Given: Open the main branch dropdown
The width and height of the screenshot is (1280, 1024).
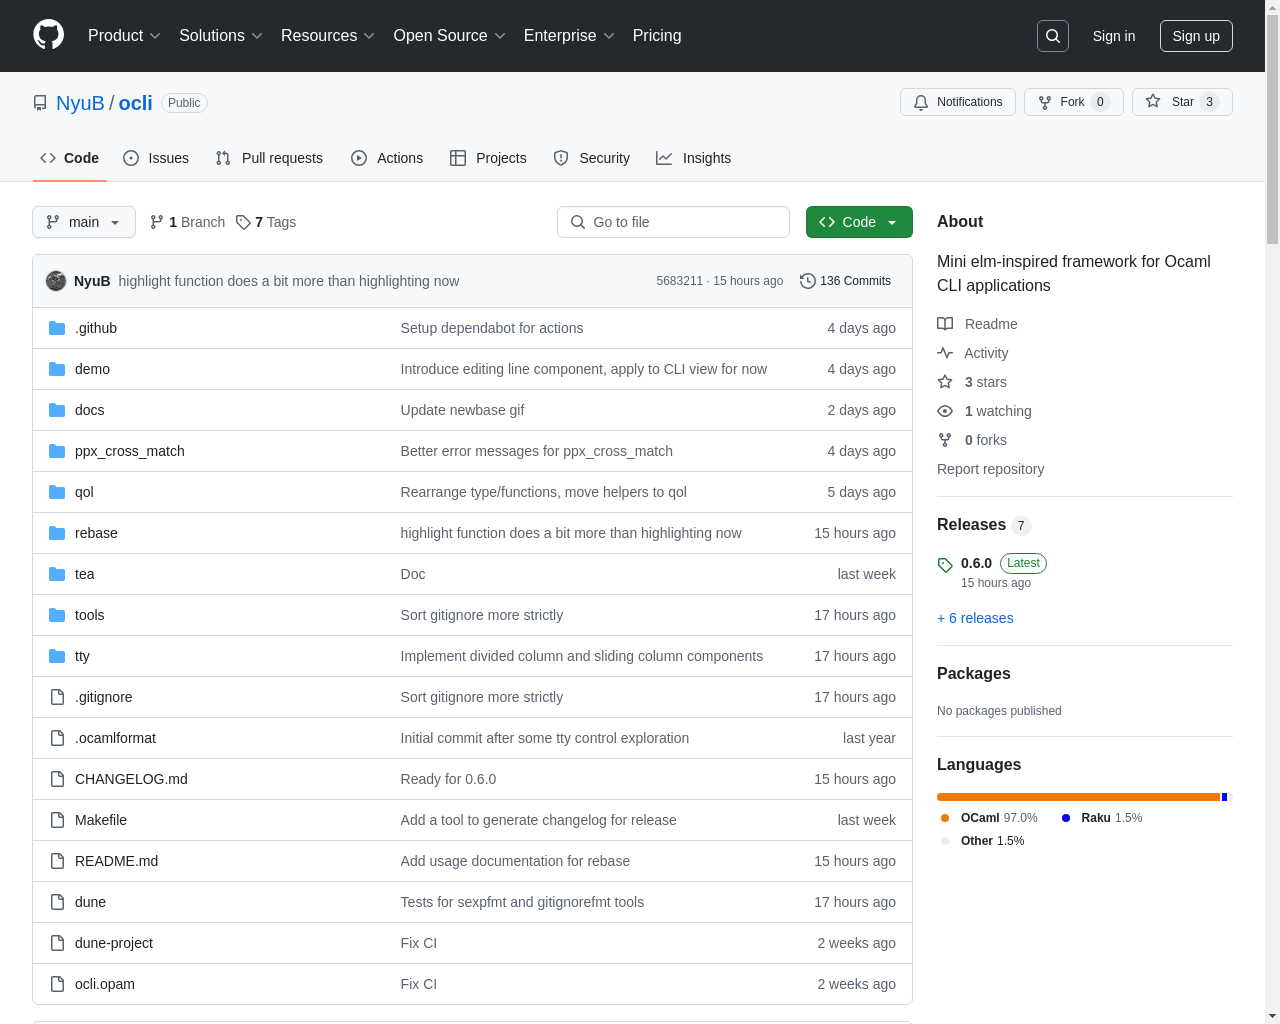Looking at the screenshot, I should coord(84,222).
